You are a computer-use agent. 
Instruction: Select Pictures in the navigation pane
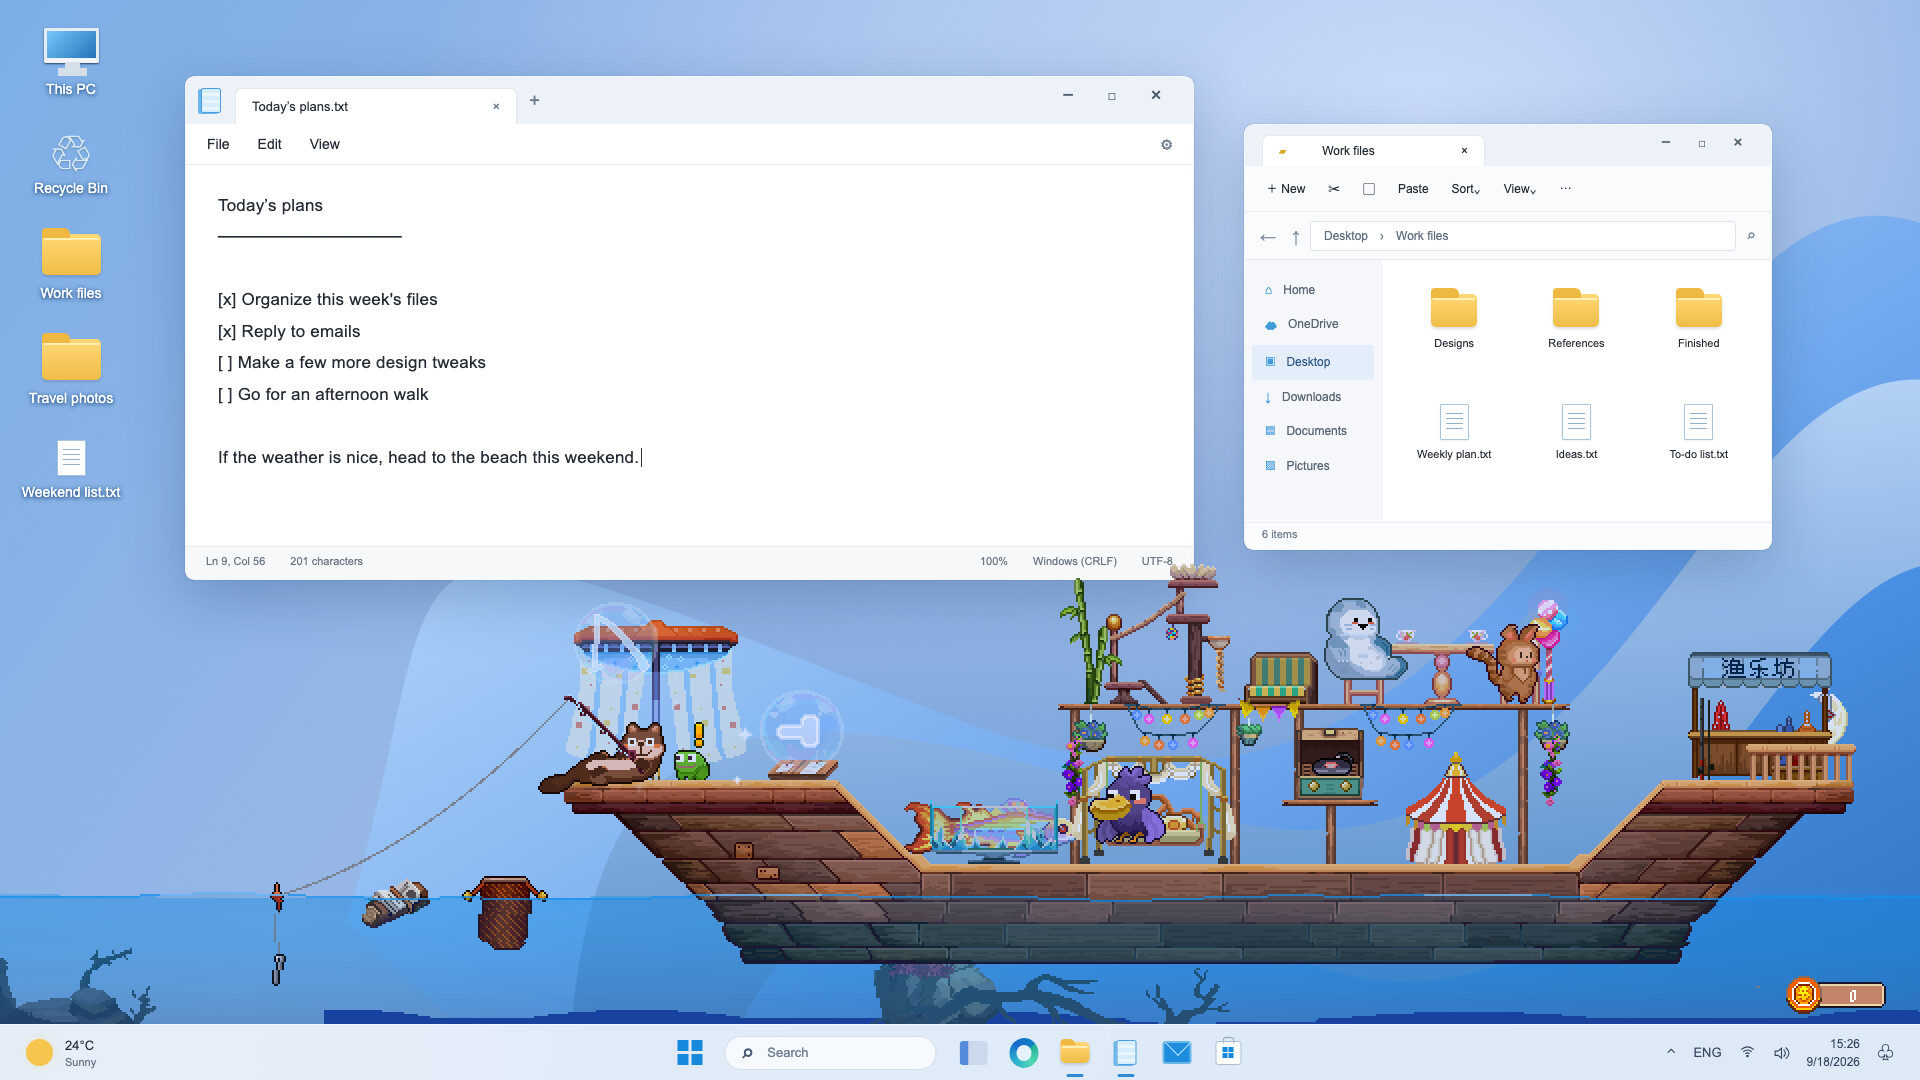pos(1313,466)
